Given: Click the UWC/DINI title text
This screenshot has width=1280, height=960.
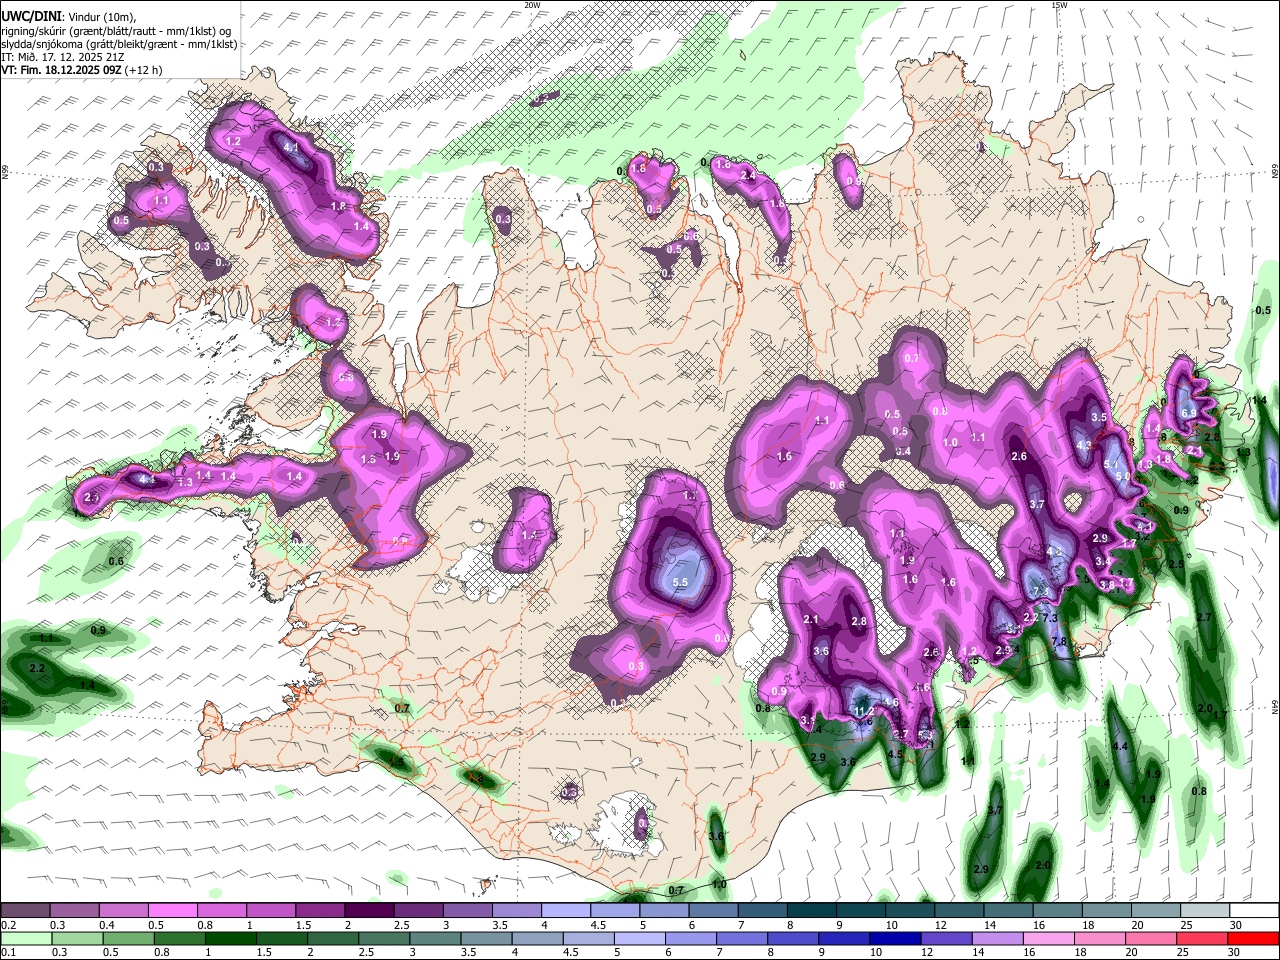Looking at the screenshot, I should coord(31,17).
